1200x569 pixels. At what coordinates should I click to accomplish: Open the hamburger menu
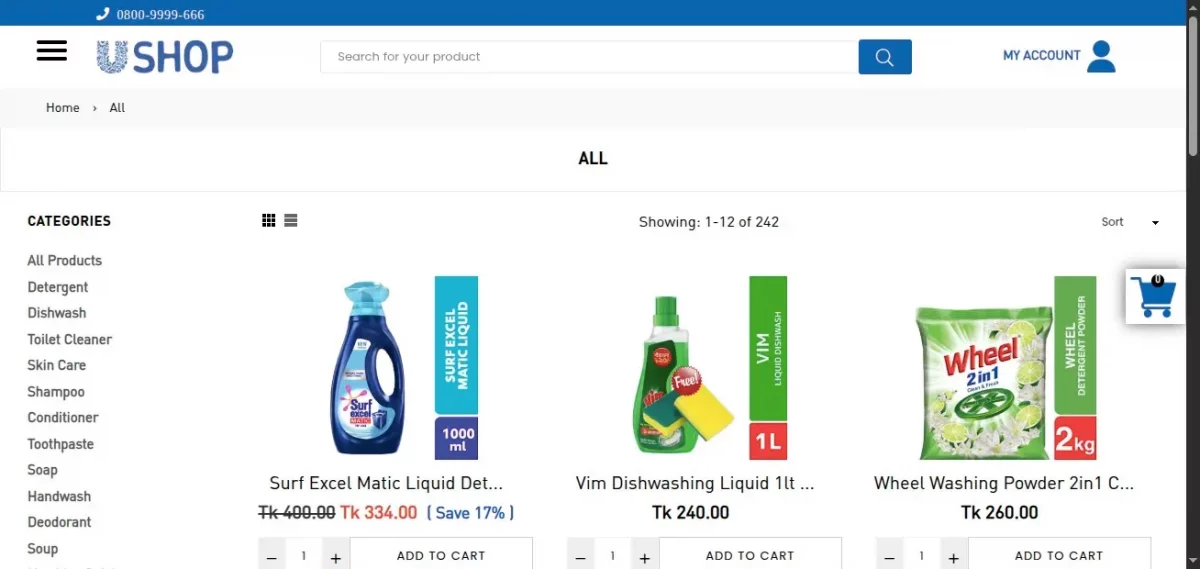(52, 51)
